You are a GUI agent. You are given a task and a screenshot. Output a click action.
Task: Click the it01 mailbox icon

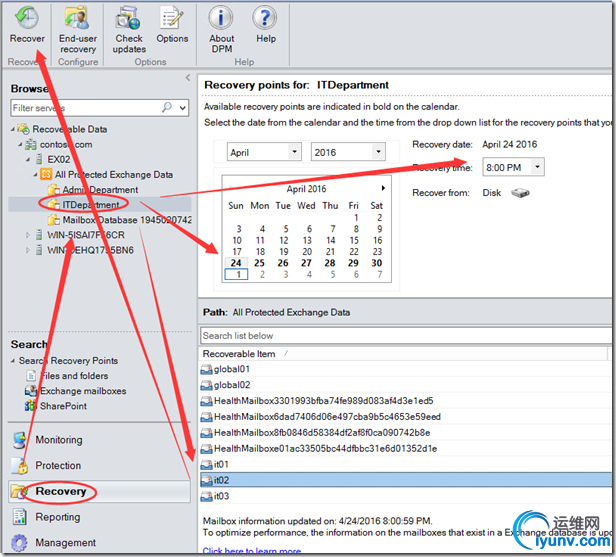tap(207, 465)
